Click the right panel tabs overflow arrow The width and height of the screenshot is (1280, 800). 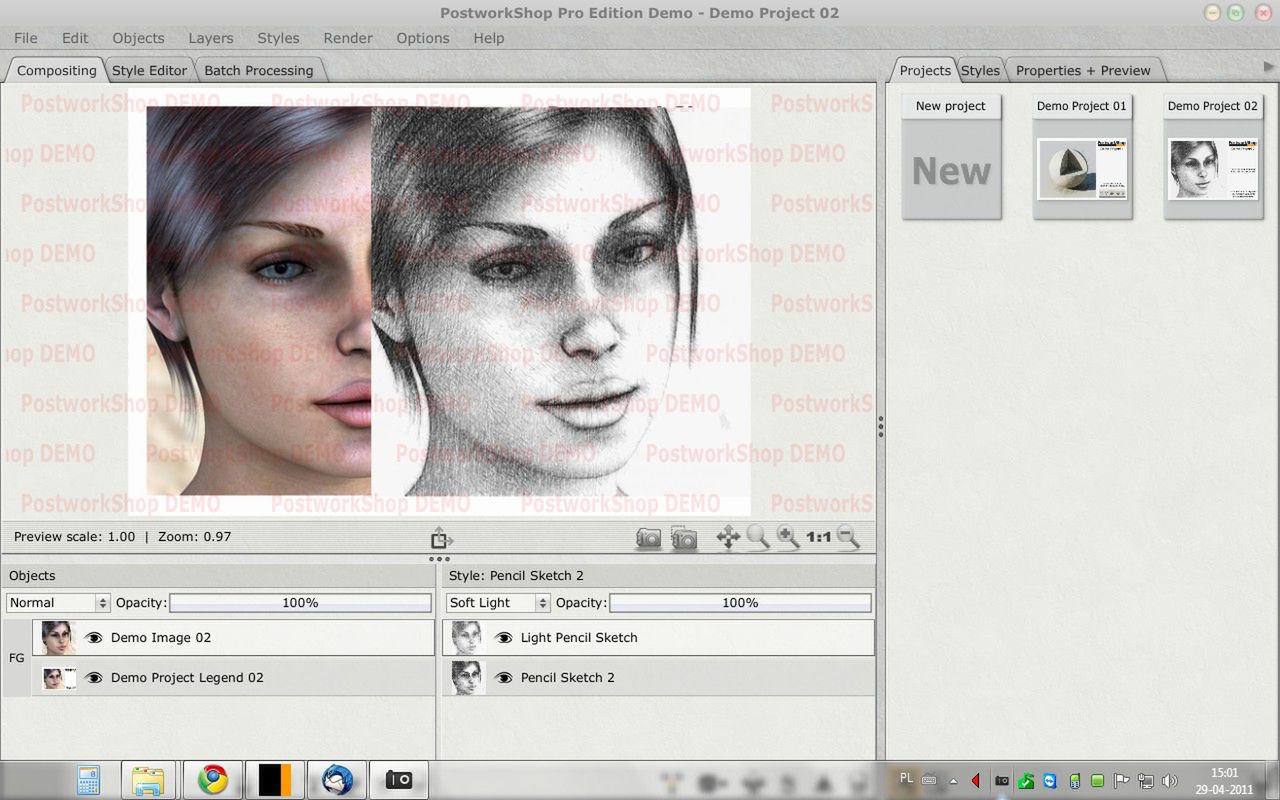1270,66
